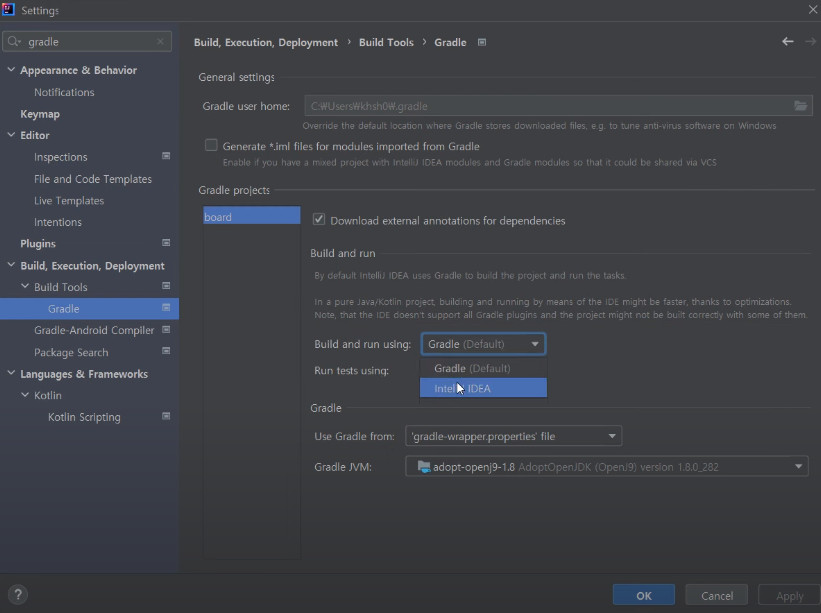Click the IntelliJ IDEA logo in title bar

click(8, 9)
